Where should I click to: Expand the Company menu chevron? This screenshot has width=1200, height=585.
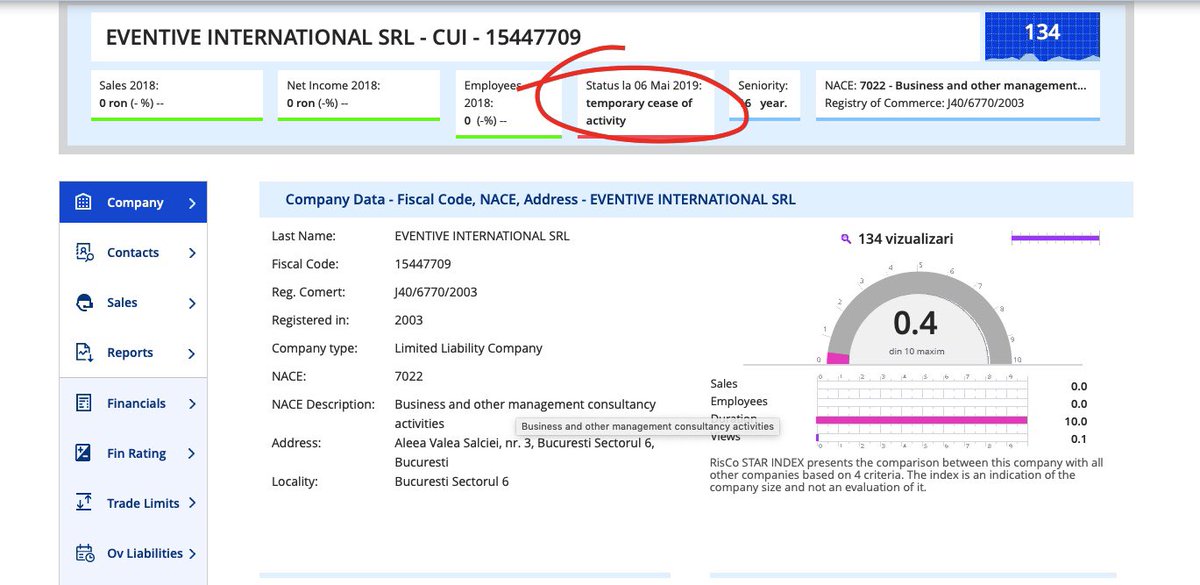192,203
